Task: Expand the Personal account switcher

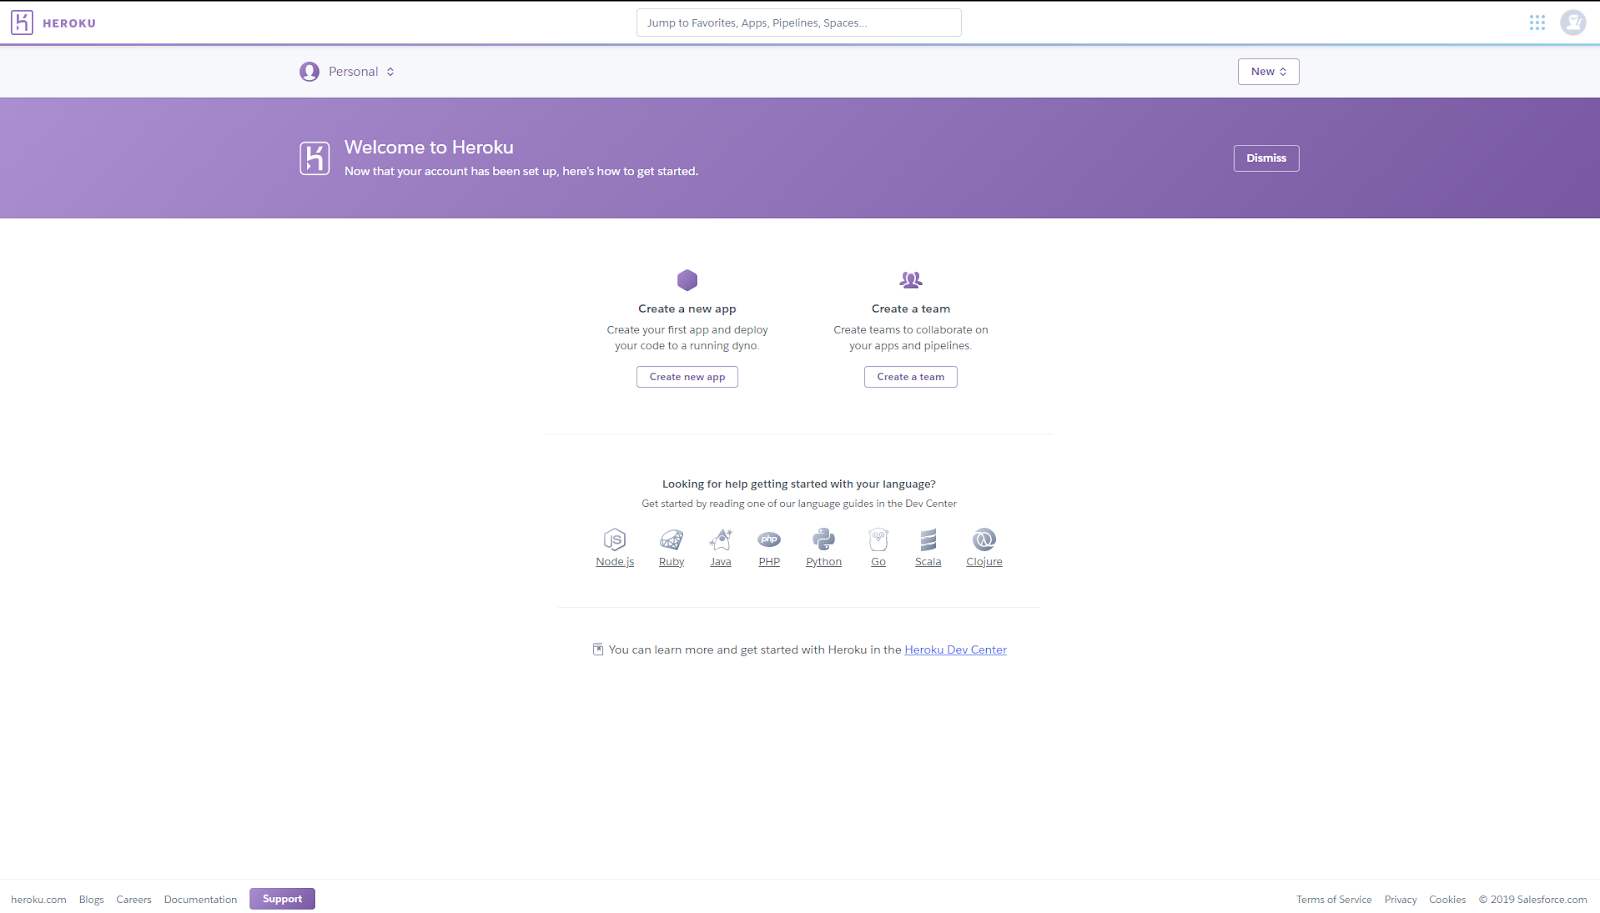Action: click(x=347, y=72)
